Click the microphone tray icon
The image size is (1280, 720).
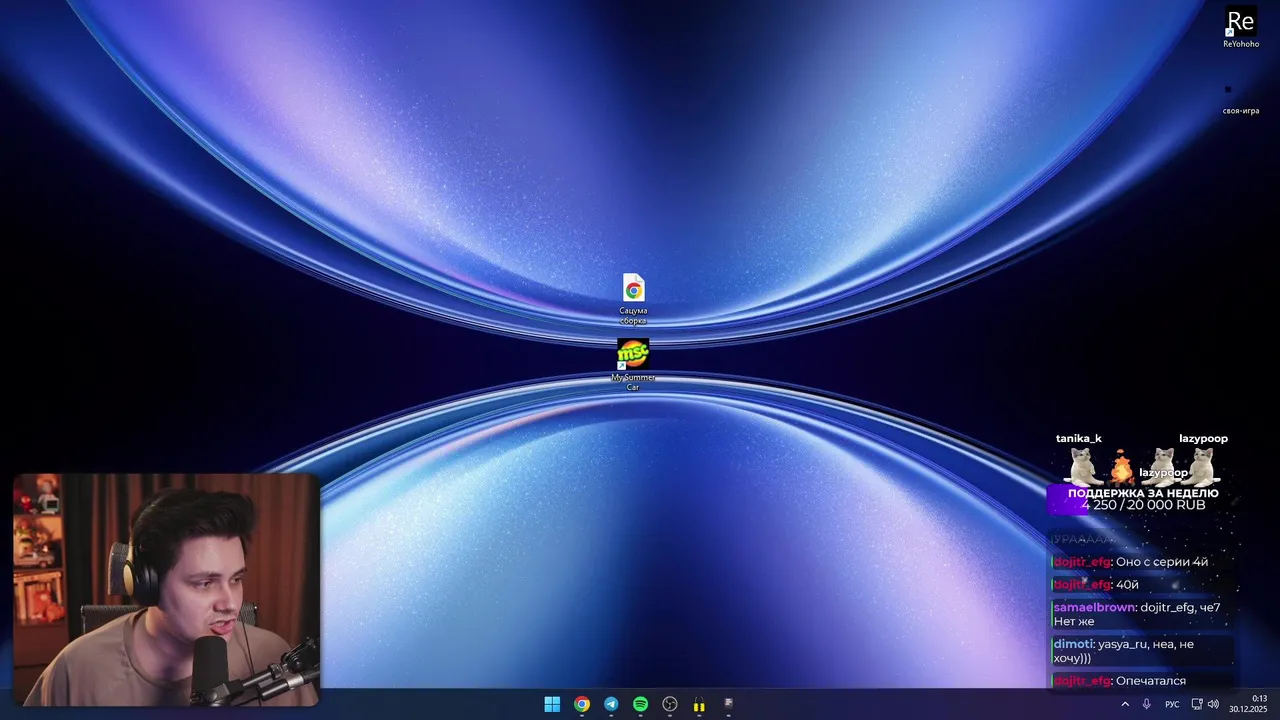1147,704
